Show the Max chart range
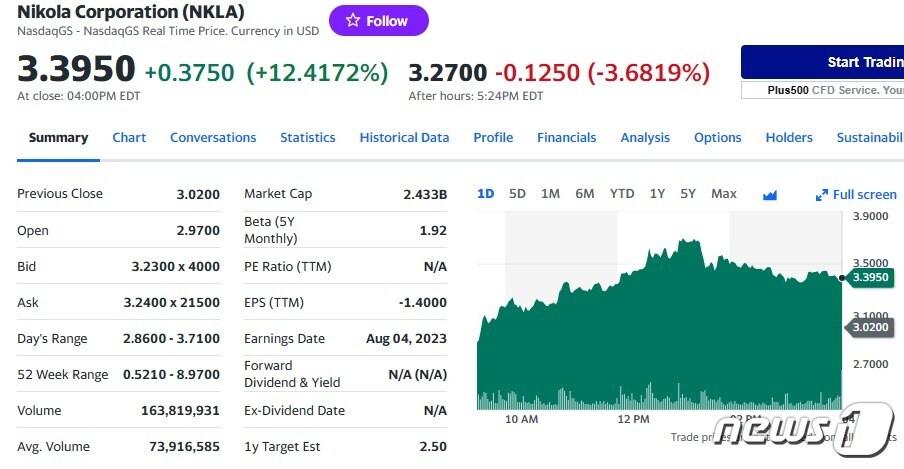 point(724,194)
